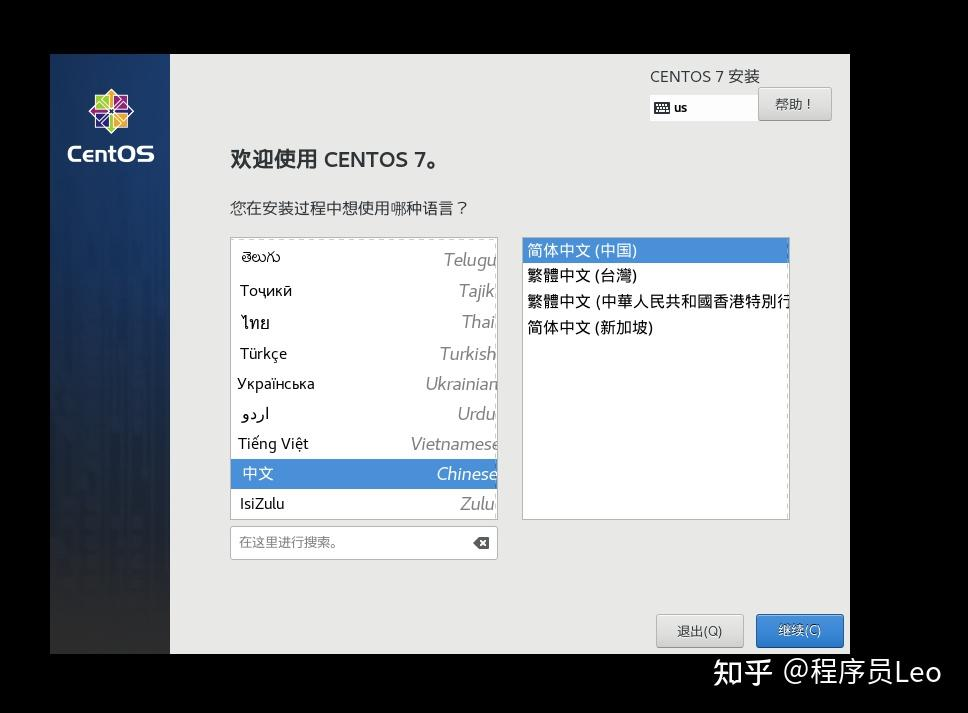
Task: Choose locale 繁體中文 (台灣)
Action: [656, 276]
